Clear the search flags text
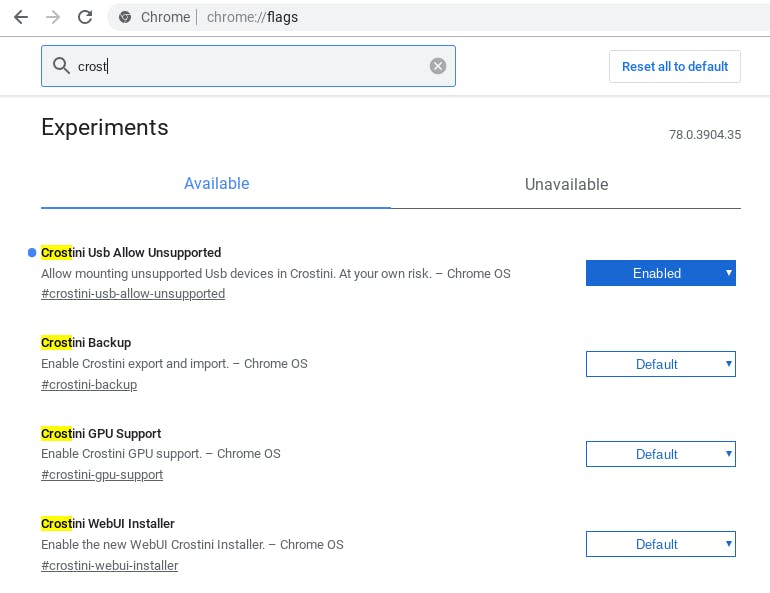The height and width of the screenshot is (593, 770). pos(438,66)
